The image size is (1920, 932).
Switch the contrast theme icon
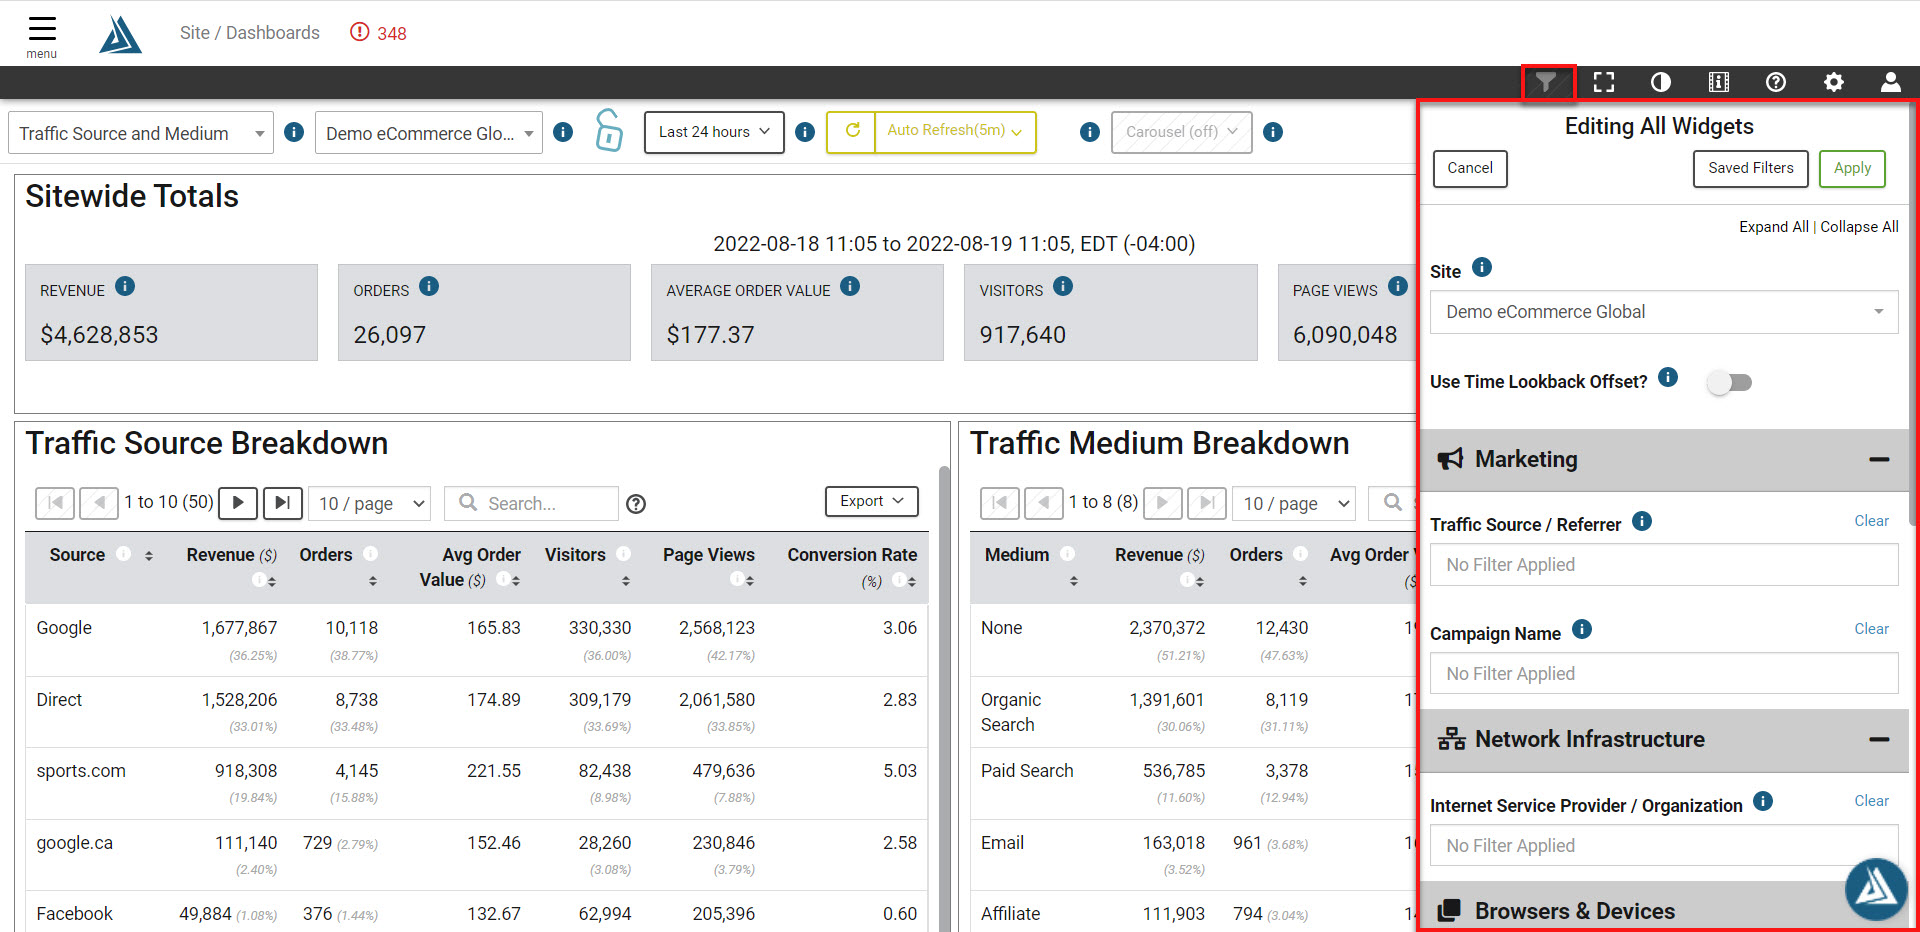[1661, 82]
